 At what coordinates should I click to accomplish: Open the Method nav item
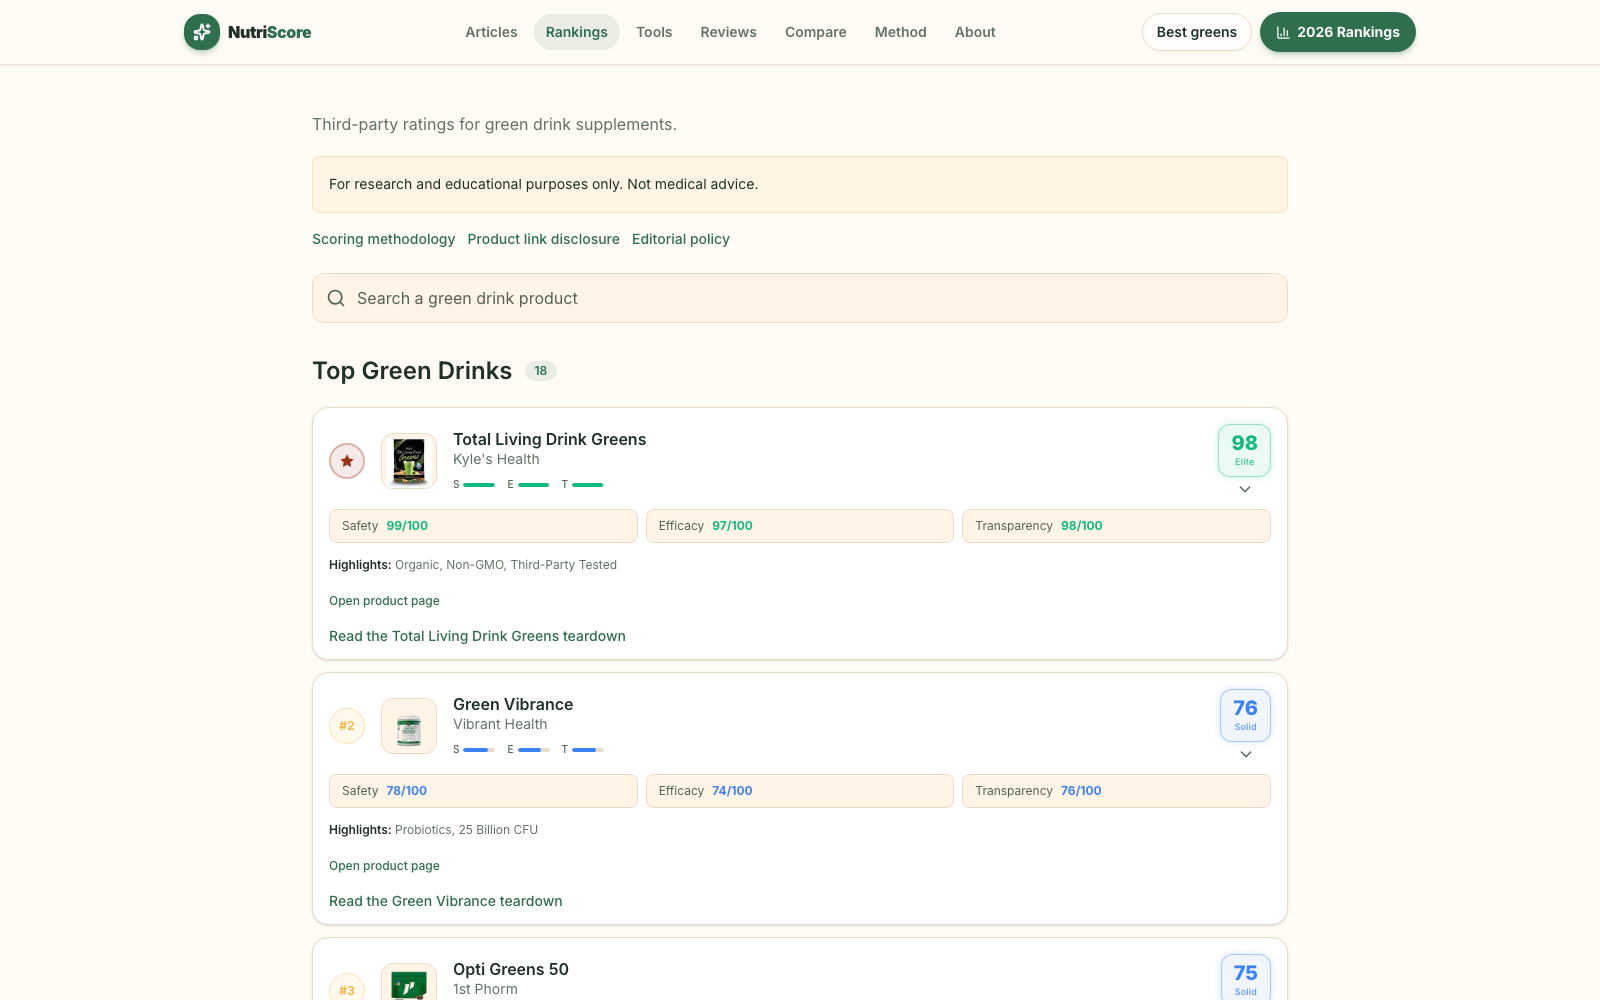tap(901, 32)
